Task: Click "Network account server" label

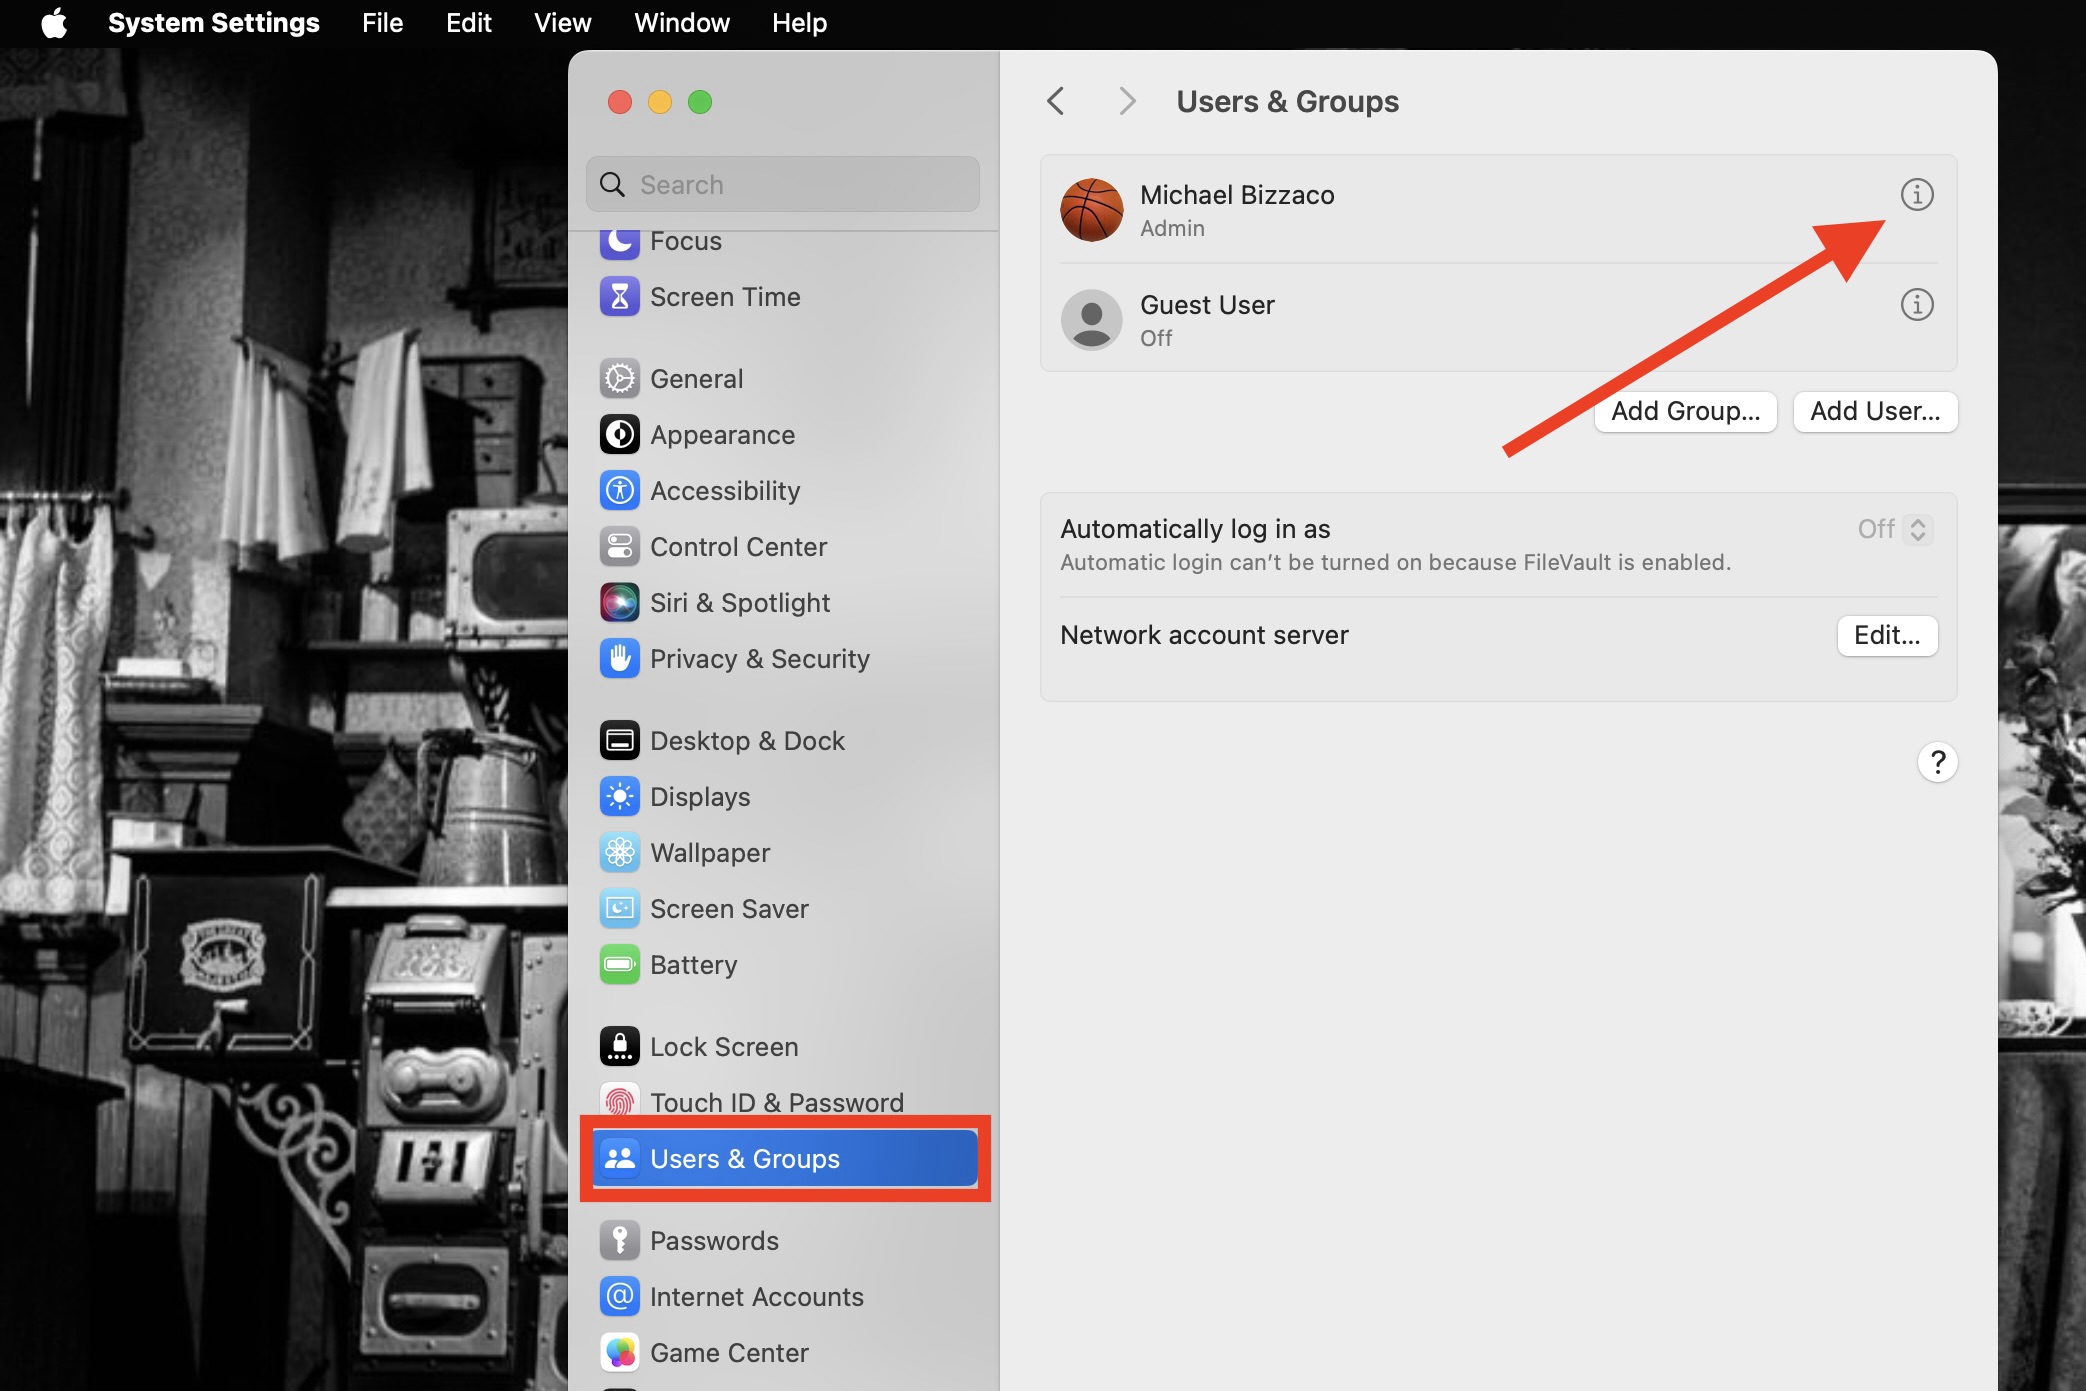Action: [x=1204, y=635]
